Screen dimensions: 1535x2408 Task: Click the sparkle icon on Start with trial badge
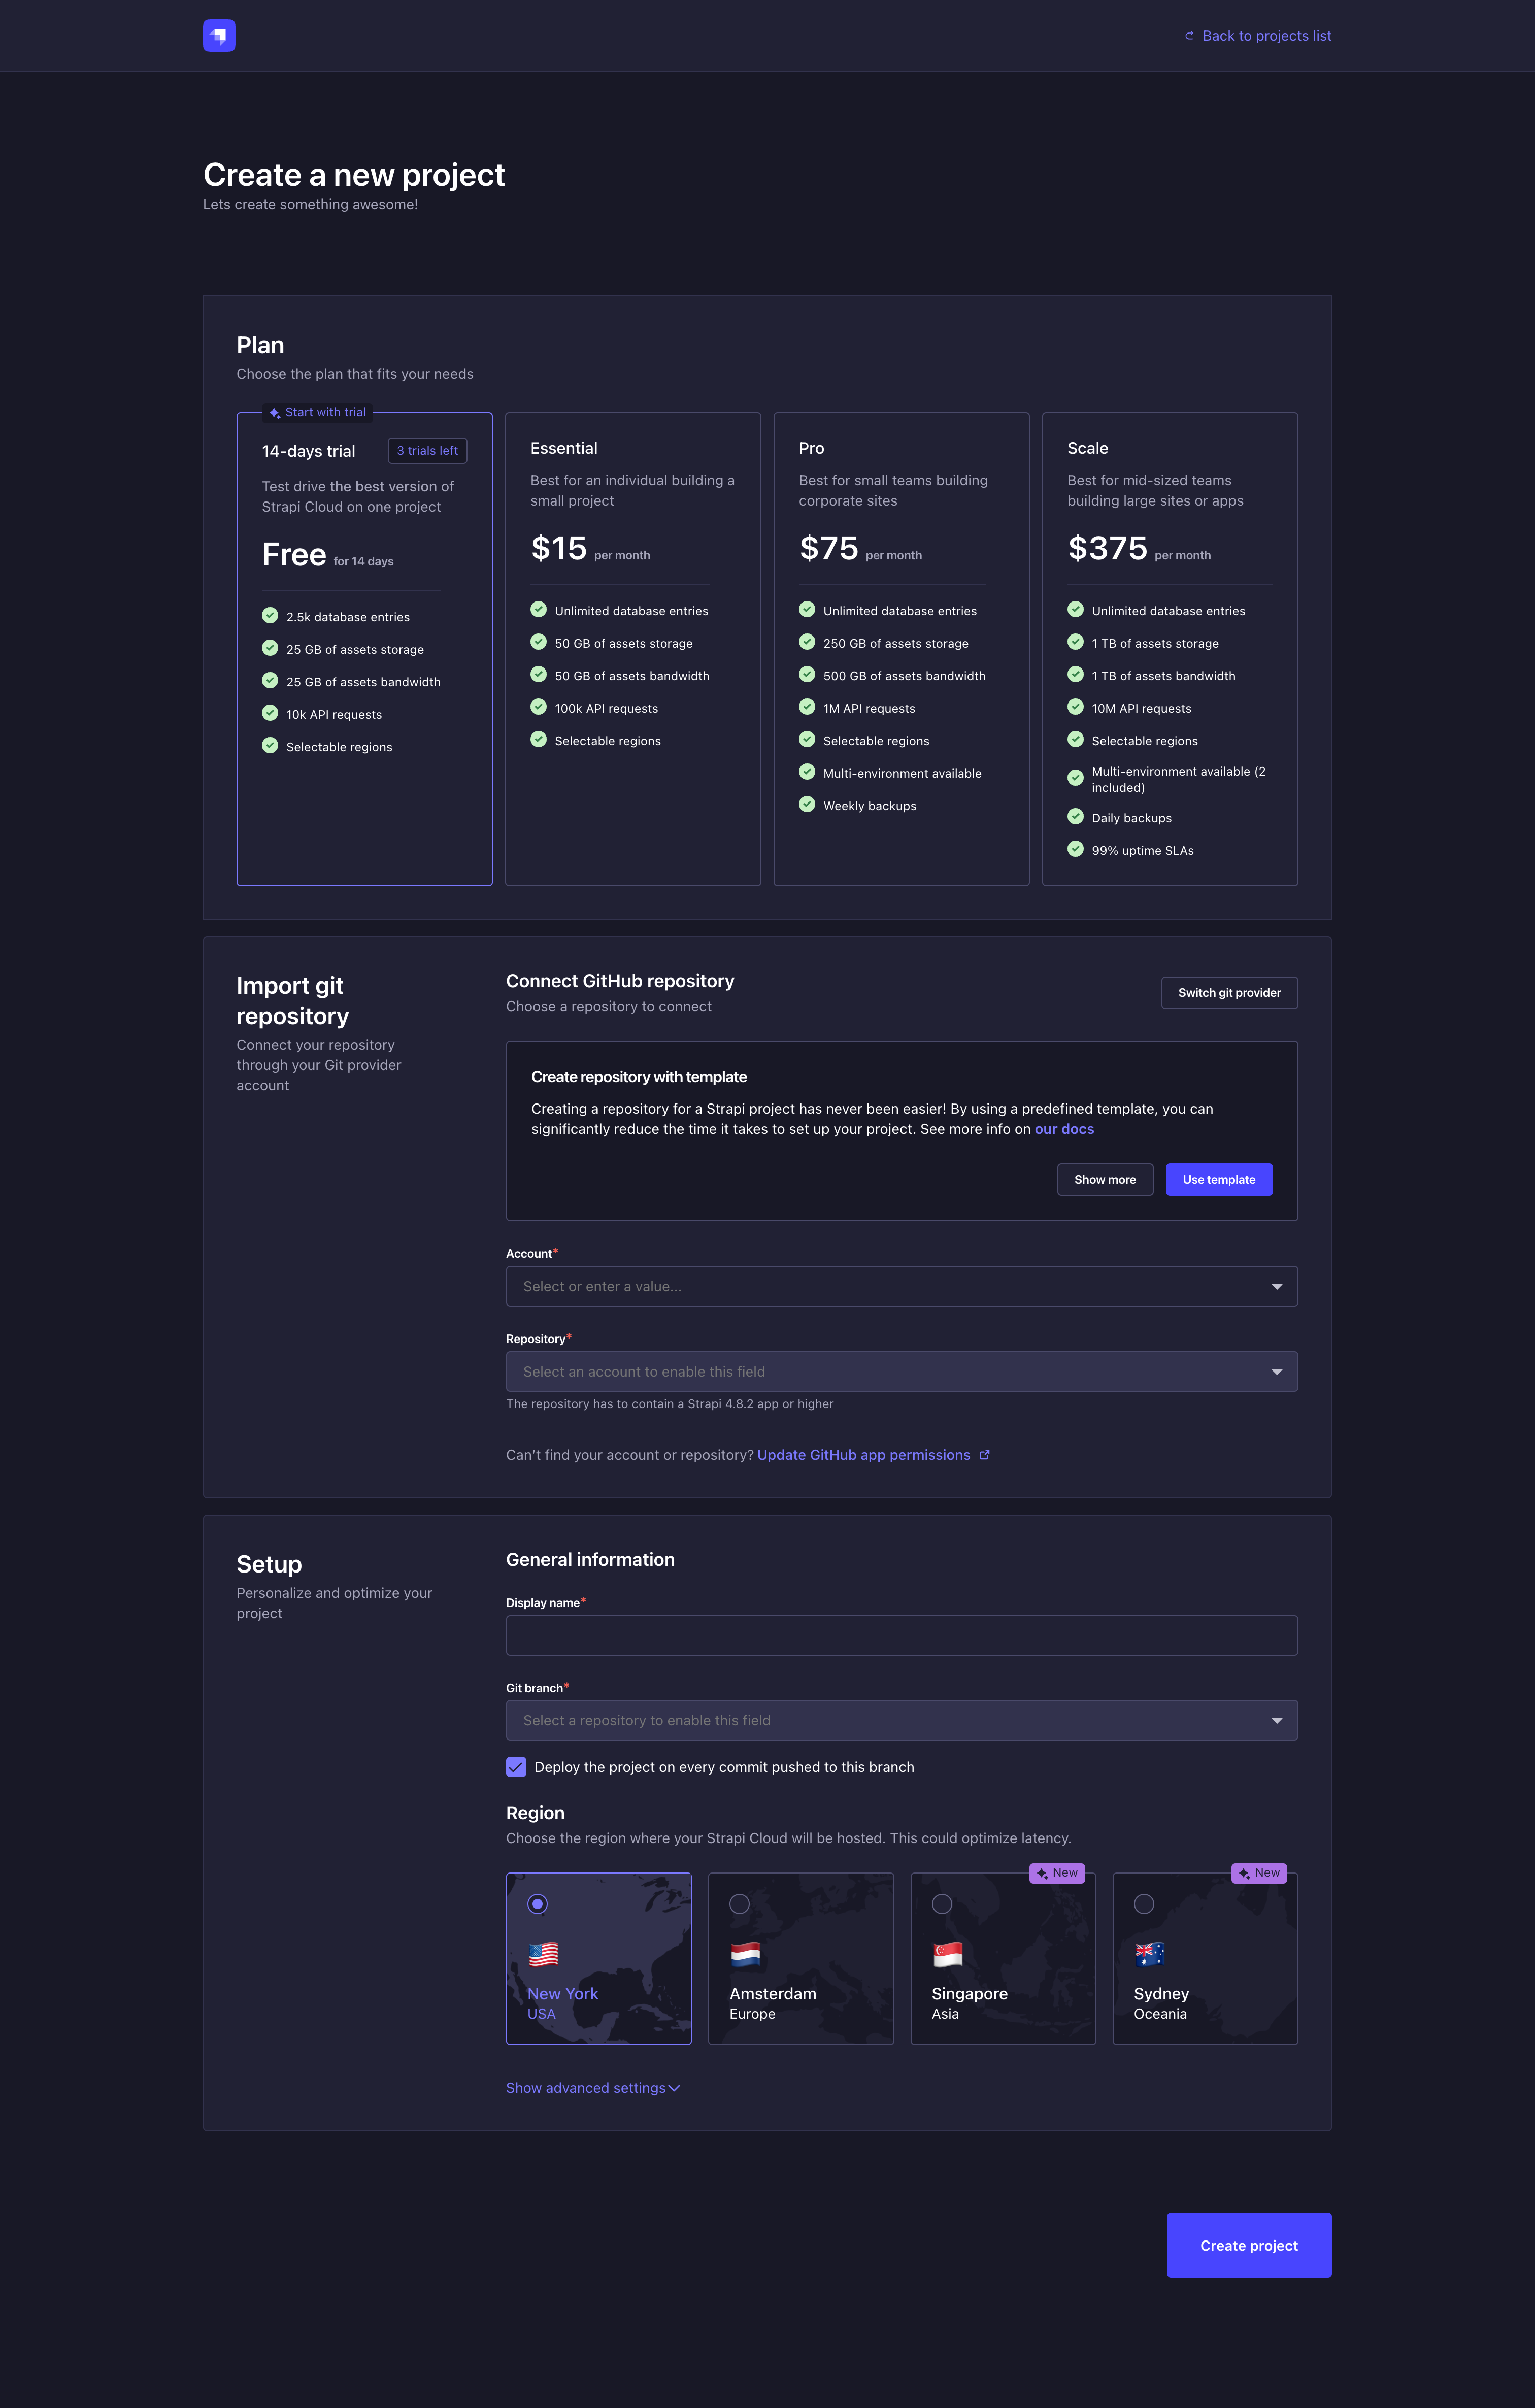point(274,411)
